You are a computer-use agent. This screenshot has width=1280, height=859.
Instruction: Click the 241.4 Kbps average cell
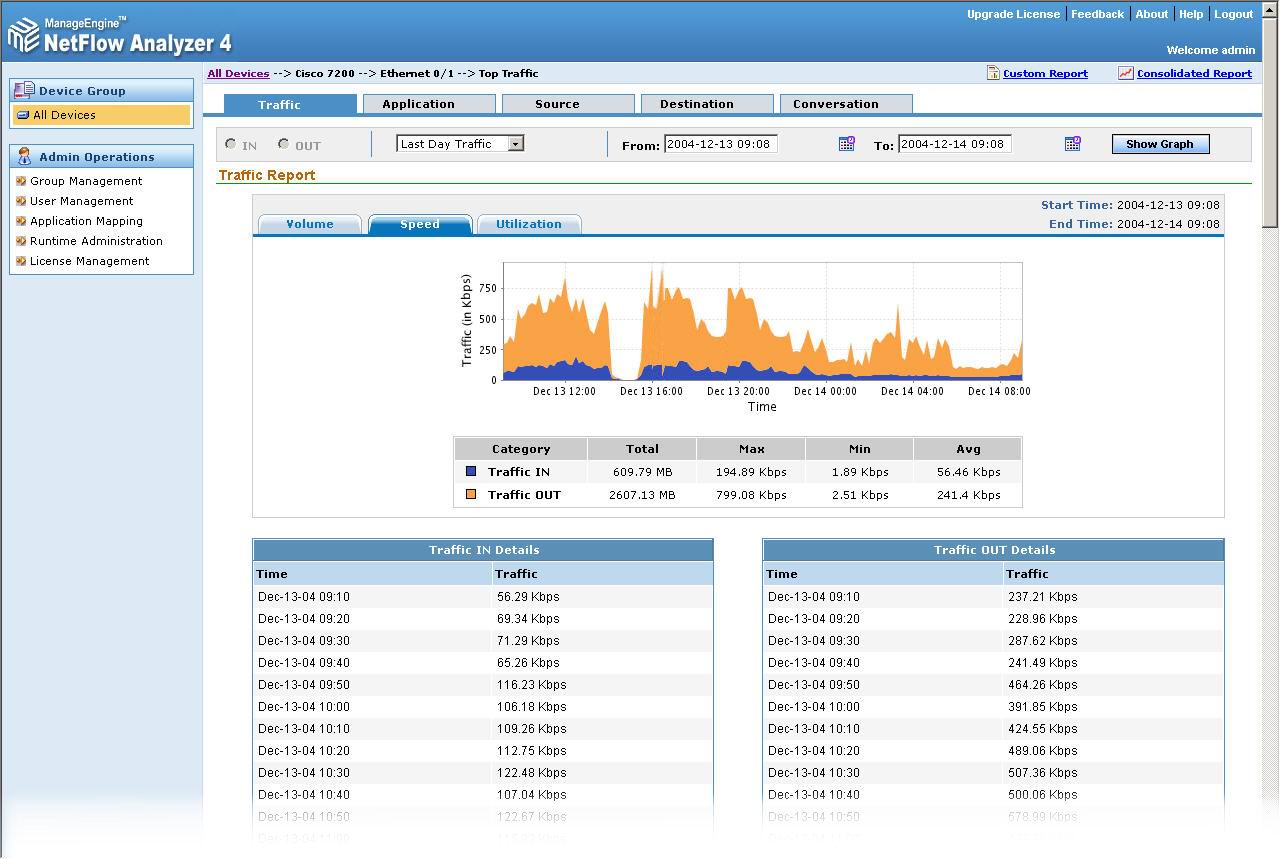click(968, 495)
